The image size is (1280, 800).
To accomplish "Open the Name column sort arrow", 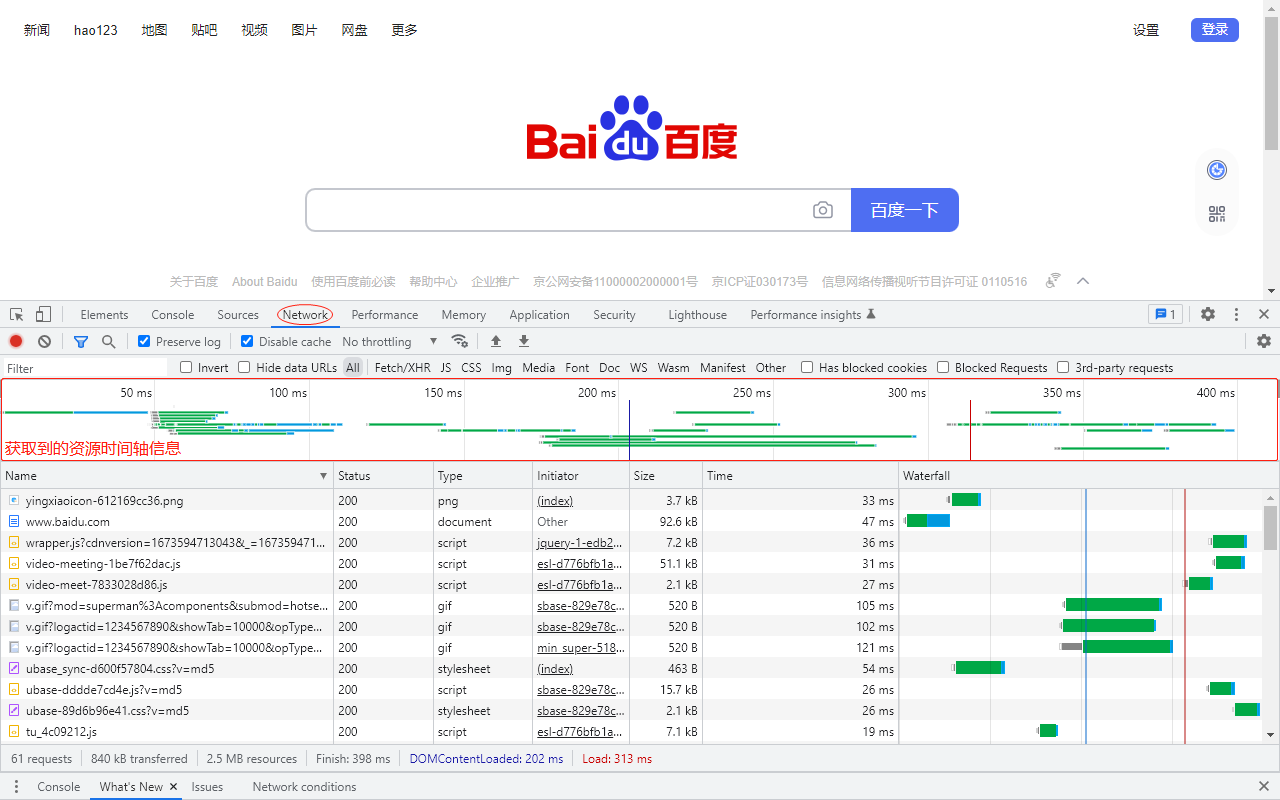I will 323,476.
